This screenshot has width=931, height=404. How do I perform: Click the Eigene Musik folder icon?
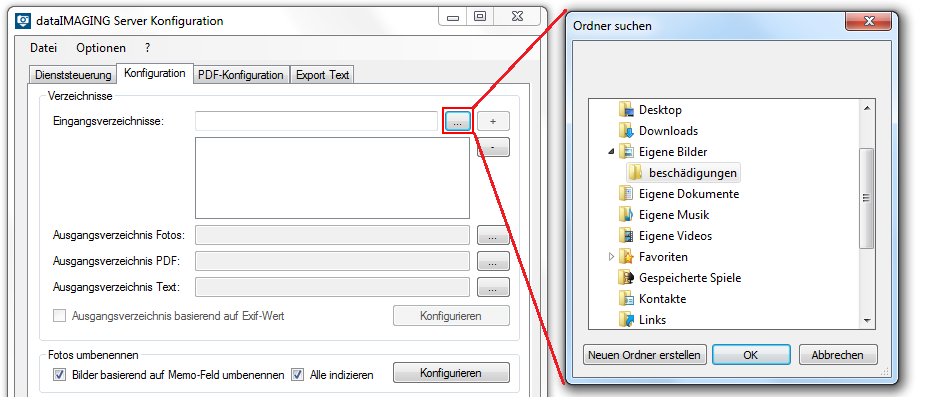(626, 214)
